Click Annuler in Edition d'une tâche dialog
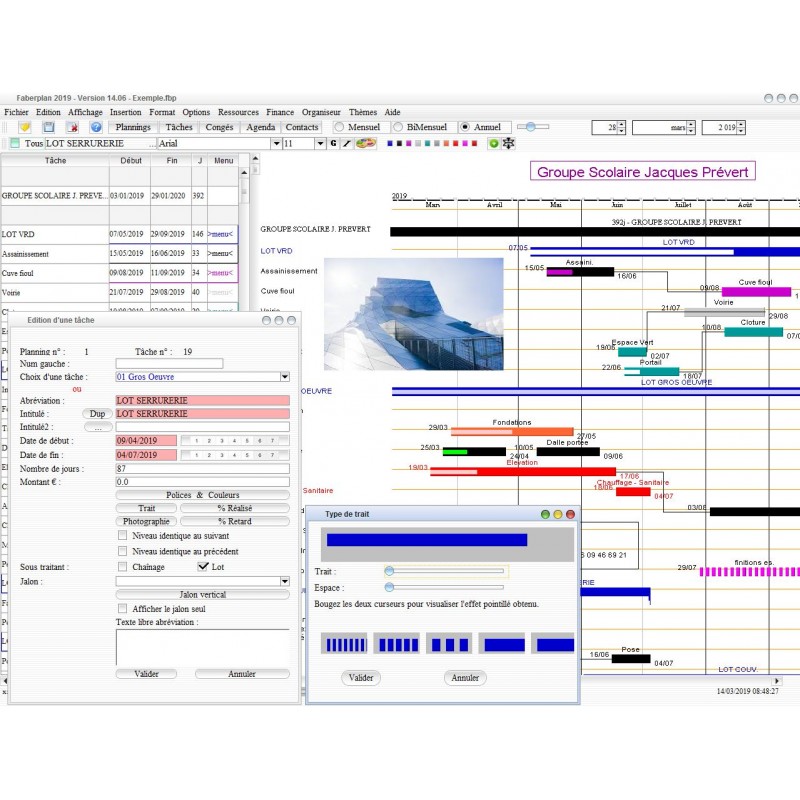The height and width of the screenshot is (800, 800). pos(242,674)
